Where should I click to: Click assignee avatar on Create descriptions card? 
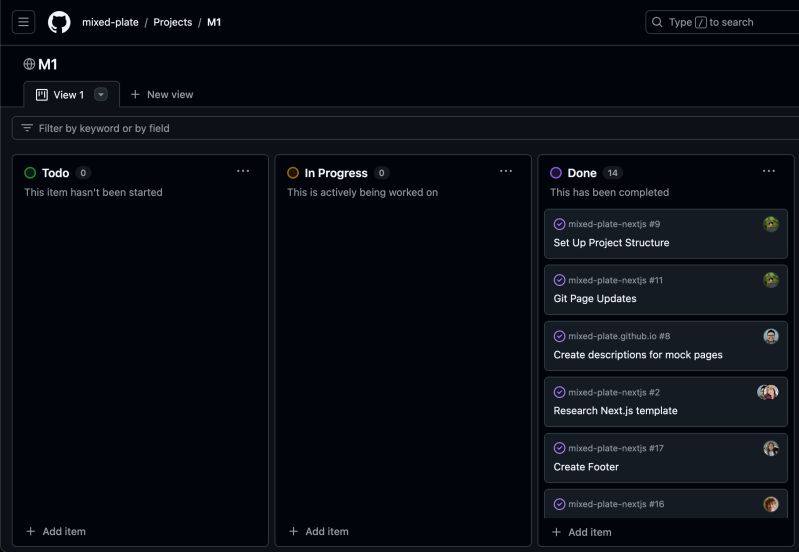[x=771, y=336]
